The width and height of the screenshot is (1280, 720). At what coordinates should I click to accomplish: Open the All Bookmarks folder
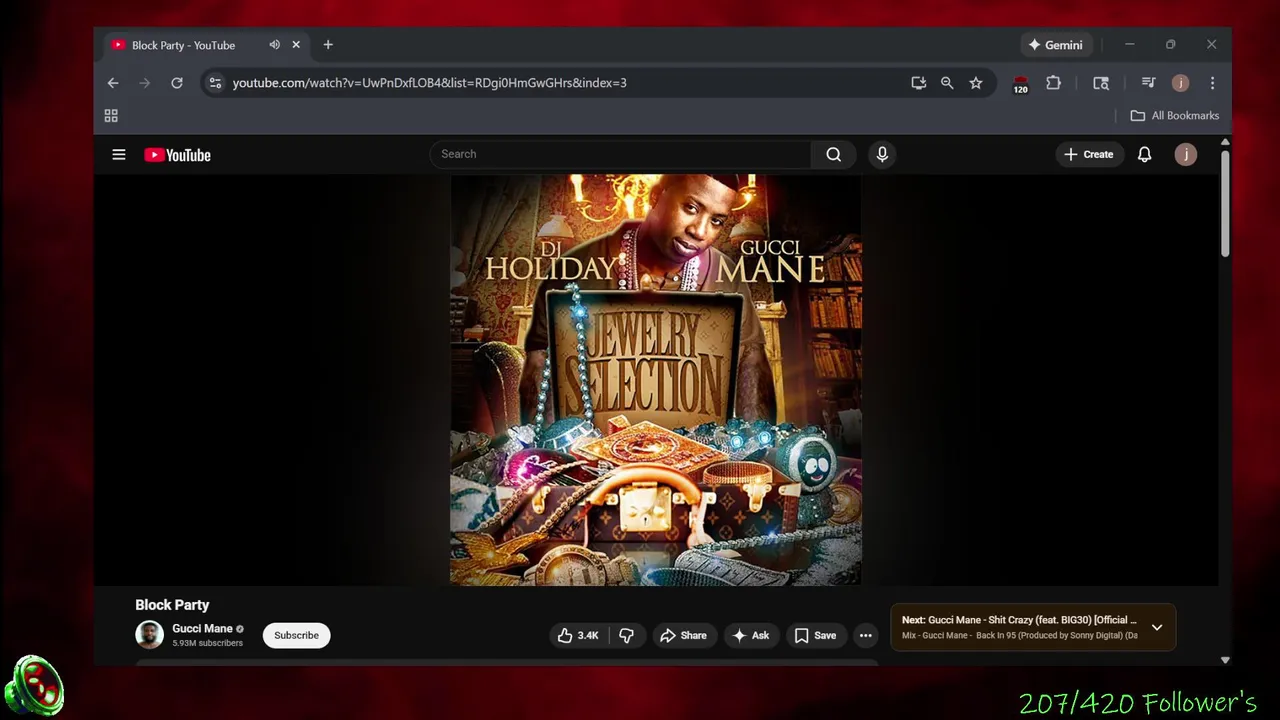1175,116
